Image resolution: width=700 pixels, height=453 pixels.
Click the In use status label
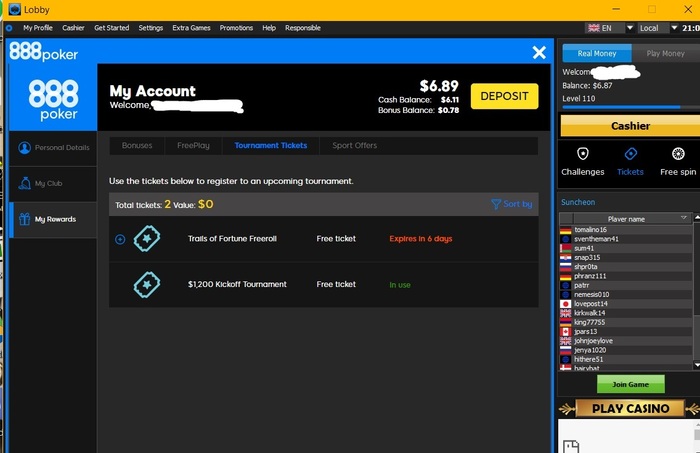400,285
